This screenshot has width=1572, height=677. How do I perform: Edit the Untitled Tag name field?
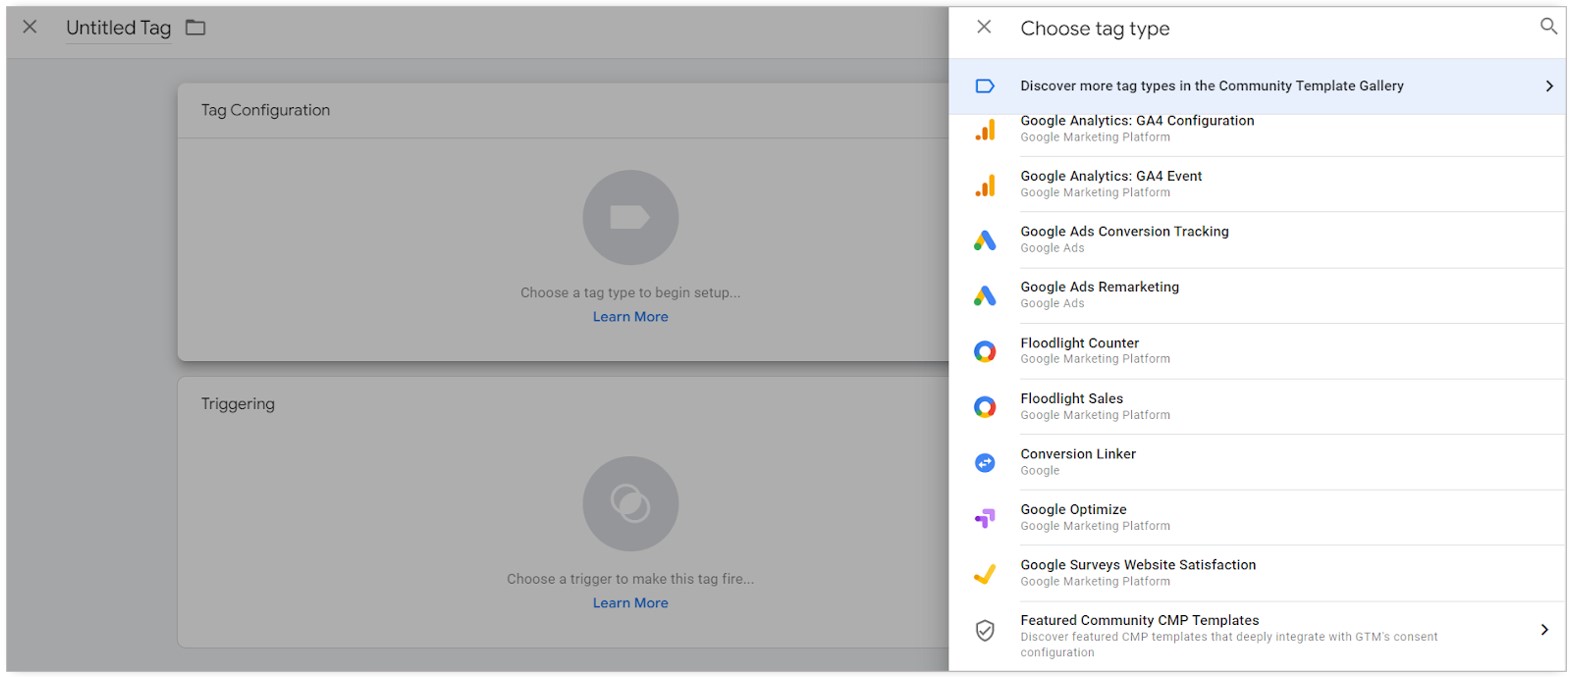(118, 28)
